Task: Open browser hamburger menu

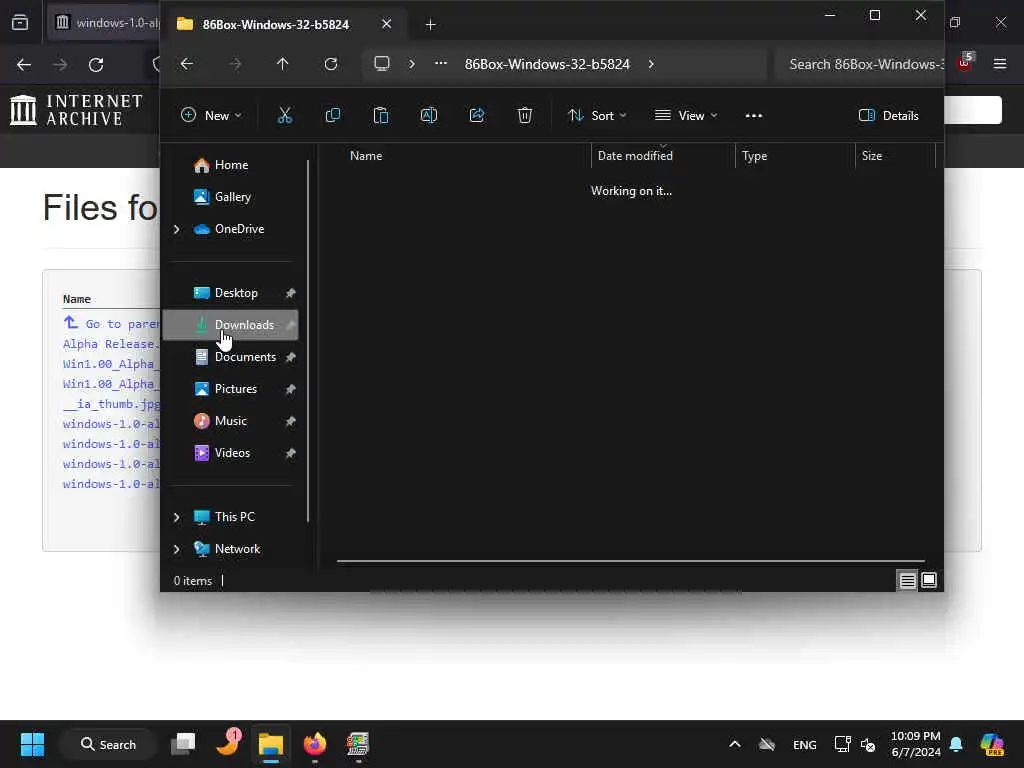Action: [x=1000, y=64]
